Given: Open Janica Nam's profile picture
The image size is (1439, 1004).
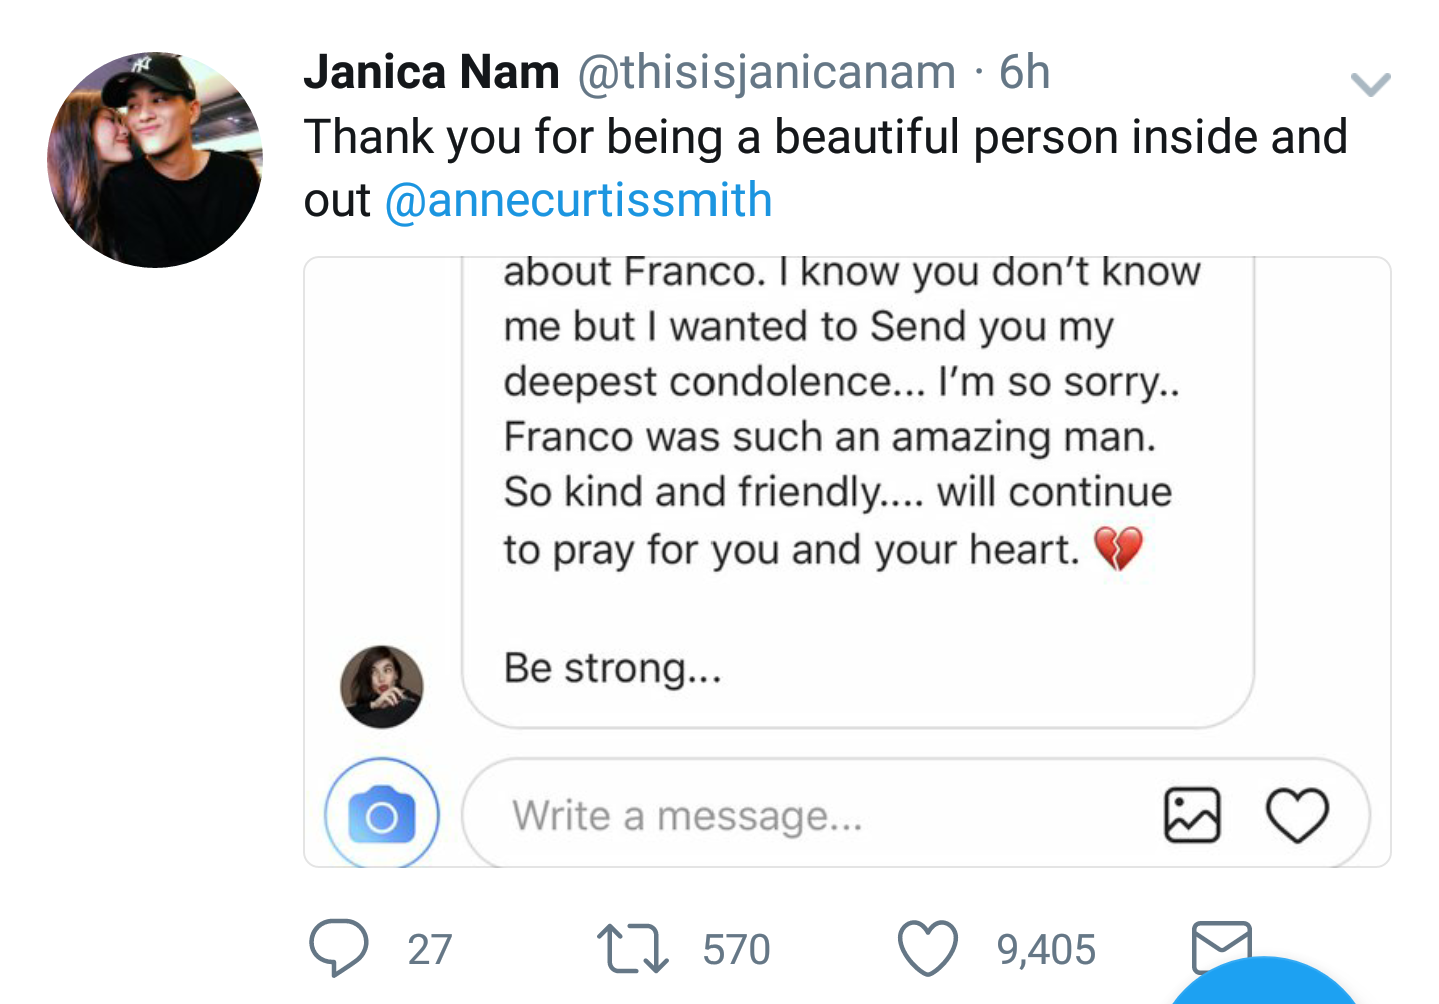Looking at the screenshot, I should pos(155,160).
